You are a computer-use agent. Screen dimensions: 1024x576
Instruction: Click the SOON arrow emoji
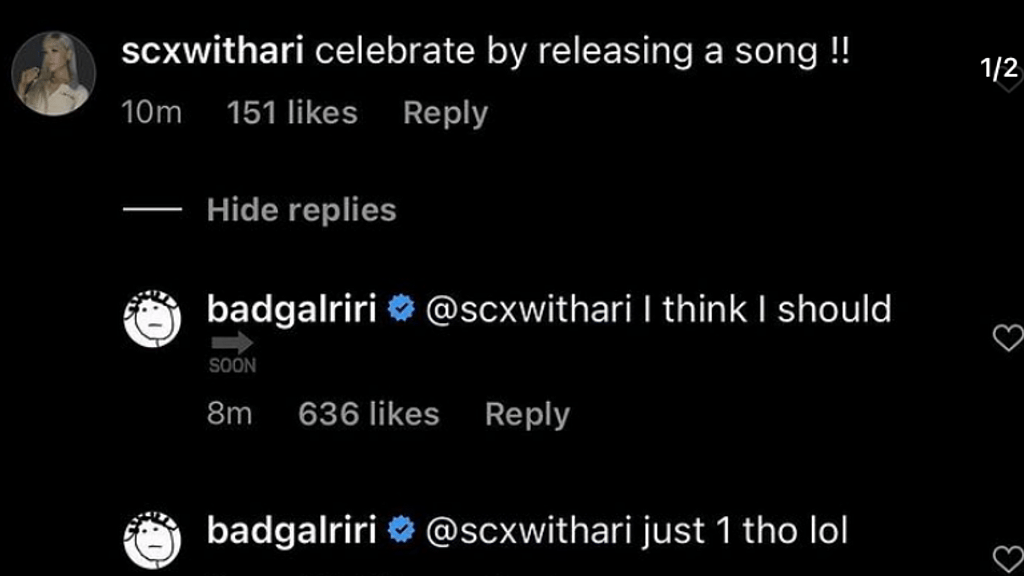[x=232, y=353]
